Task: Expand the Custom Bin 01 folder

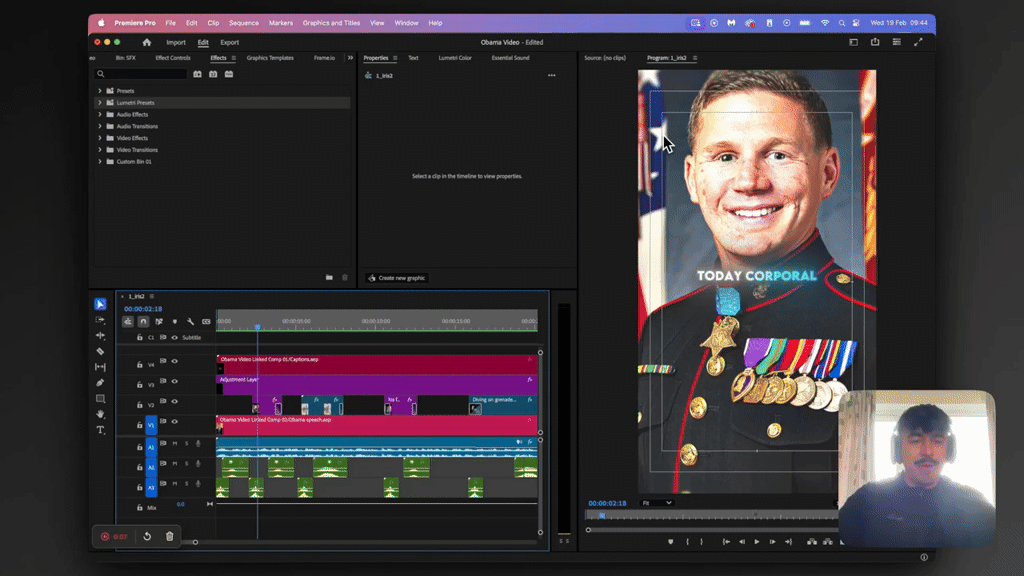Action: (100, 161)
